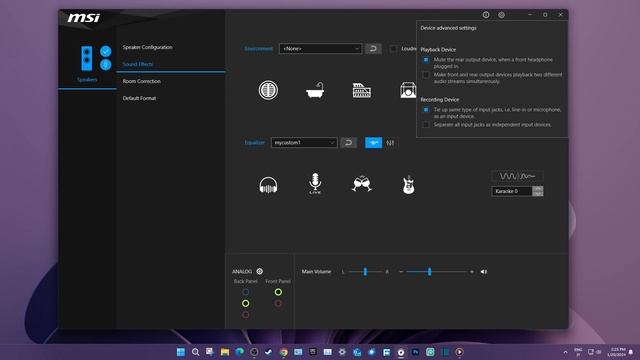Select the Party glasses equalizer preset

362,184
